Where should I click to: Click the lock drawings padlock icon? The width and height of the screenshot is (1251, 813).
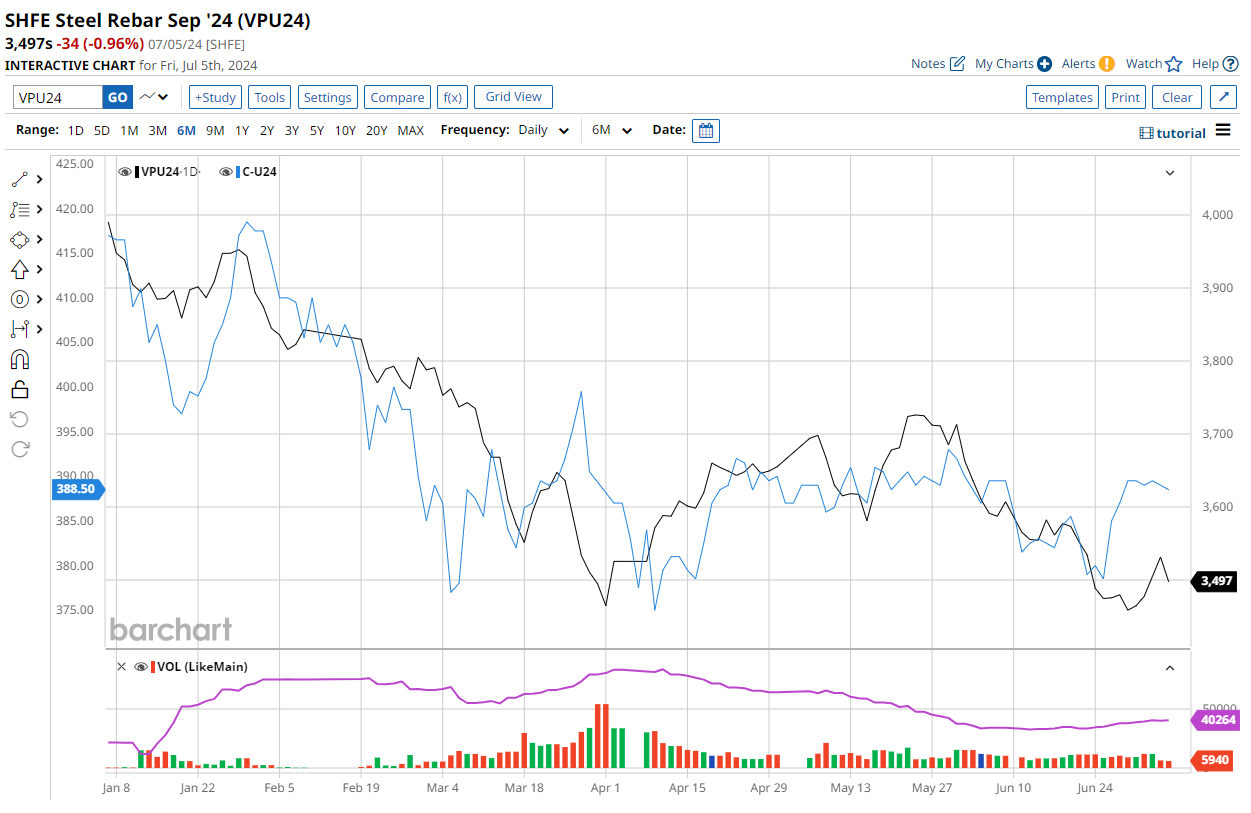point(20,389)
